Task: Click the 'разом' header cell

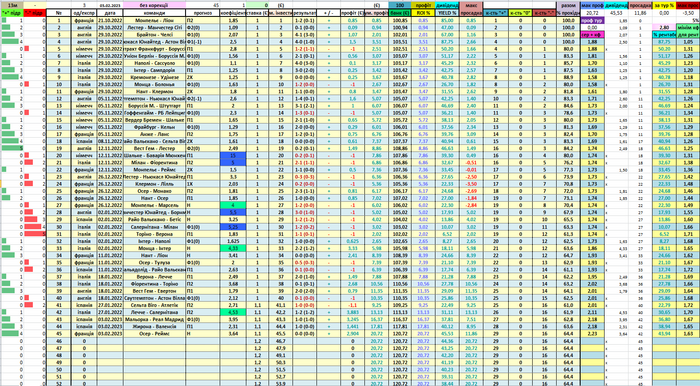Action: point(568,6)
